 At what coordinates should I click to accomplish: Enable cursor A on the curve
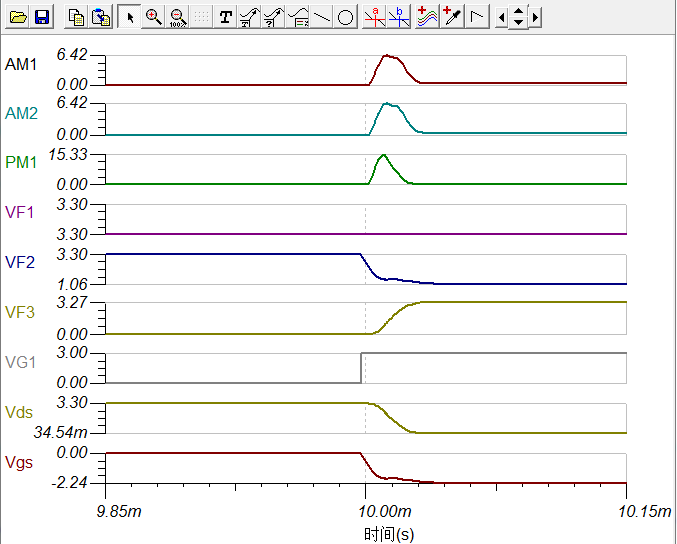point(375,17)
